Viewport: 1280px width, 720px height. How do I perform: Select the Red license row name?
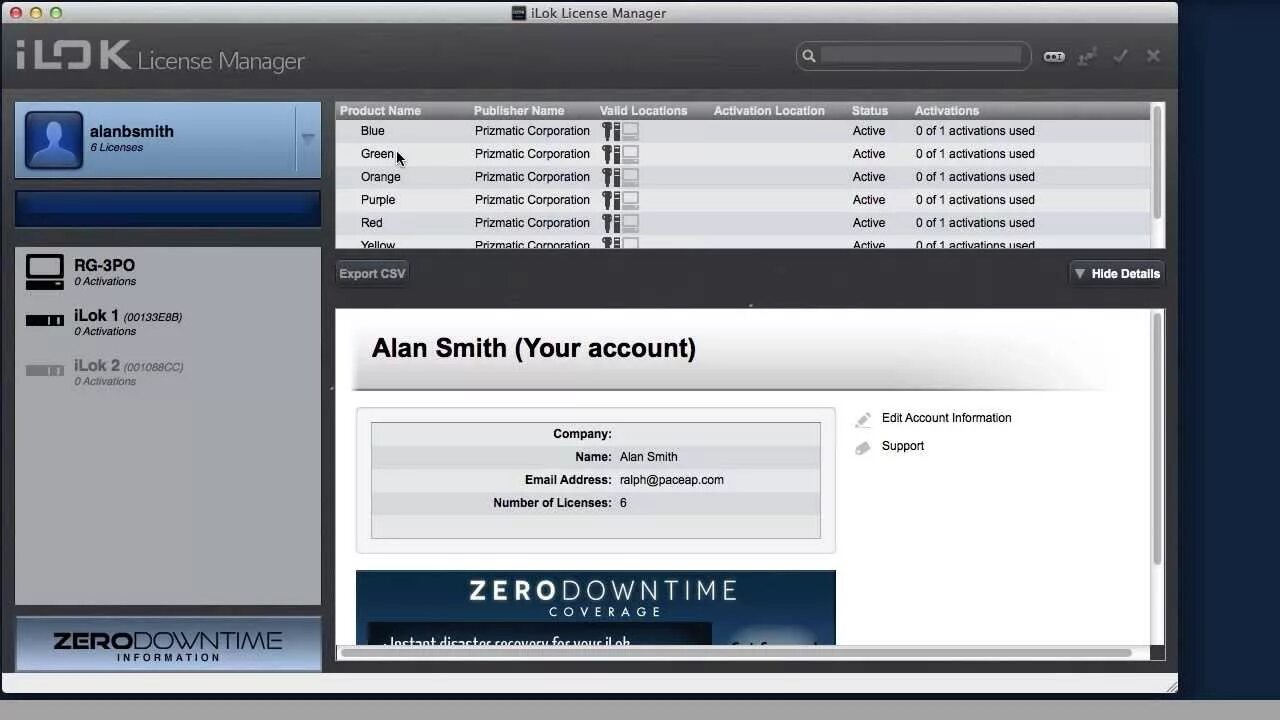click(372, 223)
